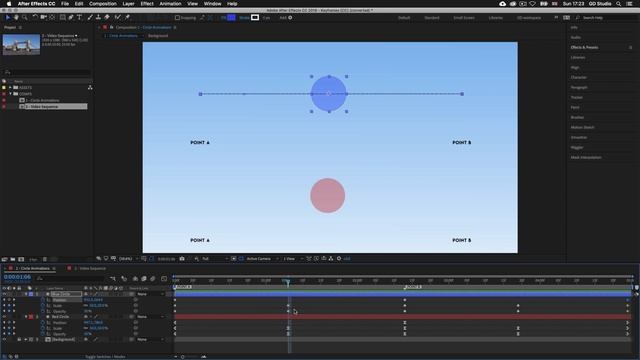640x360 pixels.
Task: Create new composition from Project panel footer
Action: click(21, 259)
